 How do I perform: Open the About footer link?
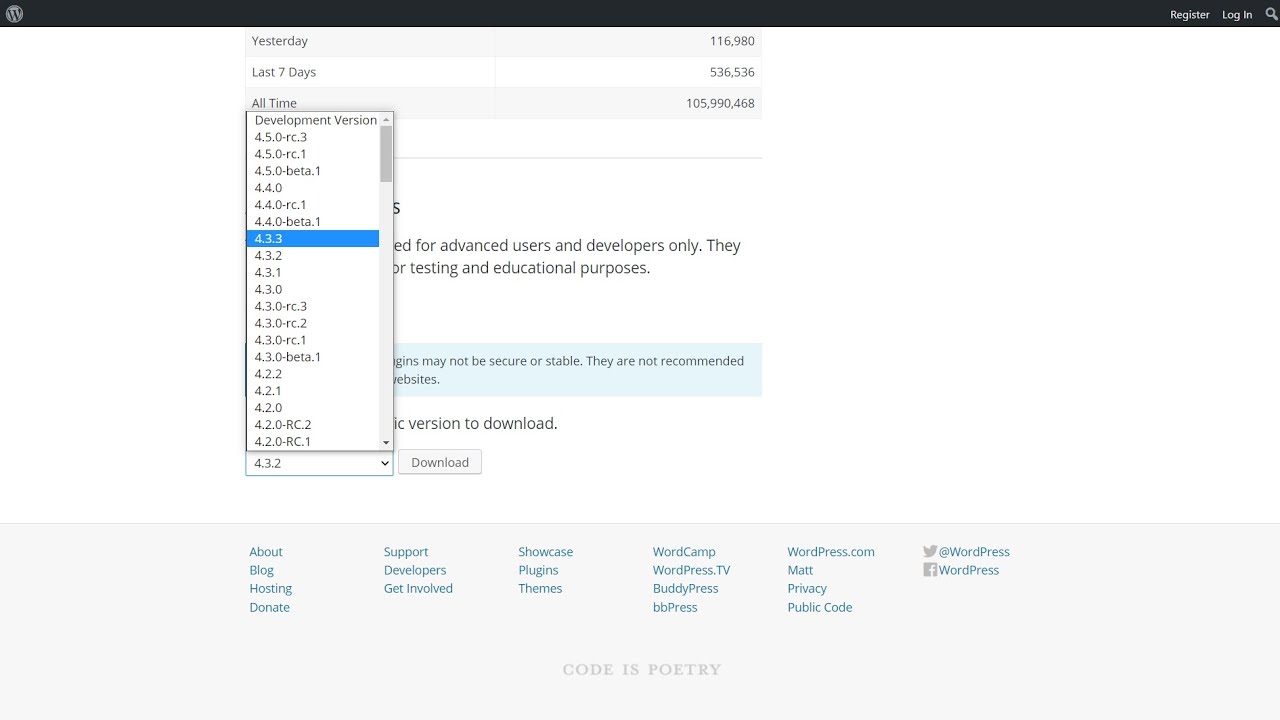(x=266, y=552)
